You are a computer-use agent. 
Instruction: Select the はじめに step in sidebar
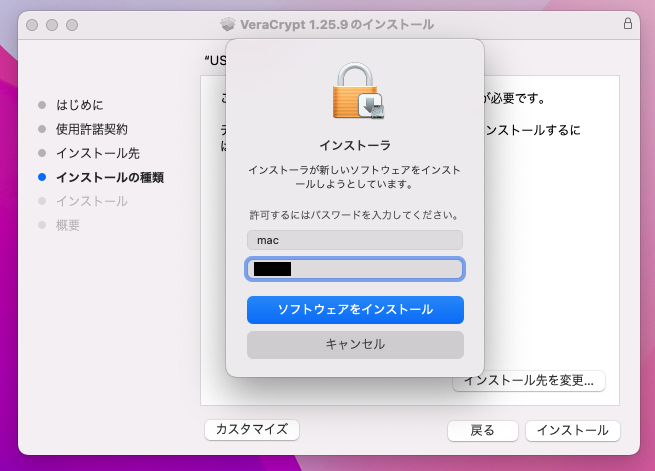click(x=93, y=105)
